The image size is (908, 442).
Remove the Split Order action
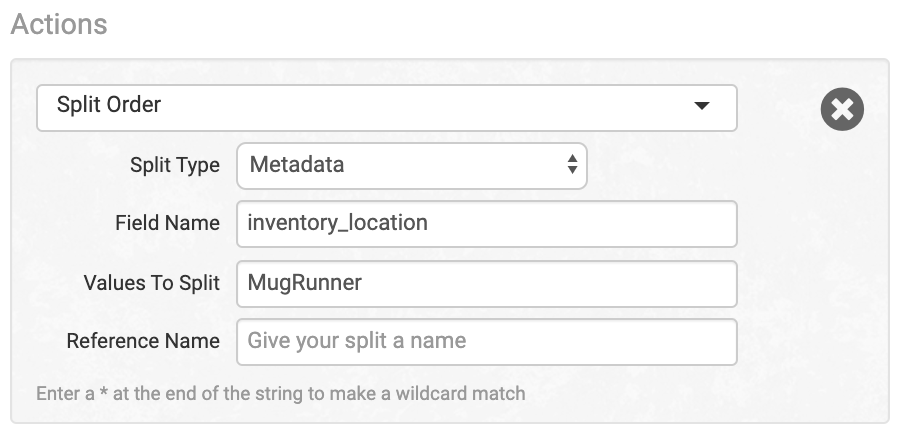point(842,109)
